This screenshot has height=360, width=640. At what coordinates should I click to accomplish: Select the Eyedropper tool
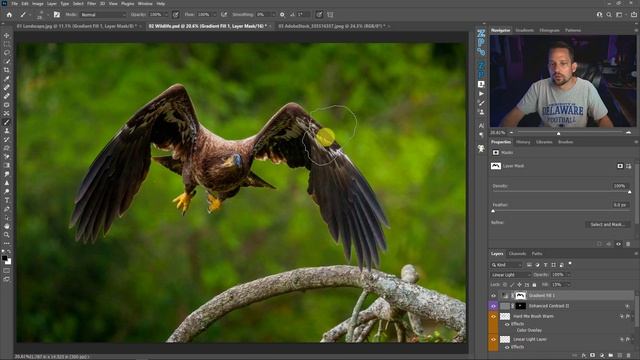point(7,78)
